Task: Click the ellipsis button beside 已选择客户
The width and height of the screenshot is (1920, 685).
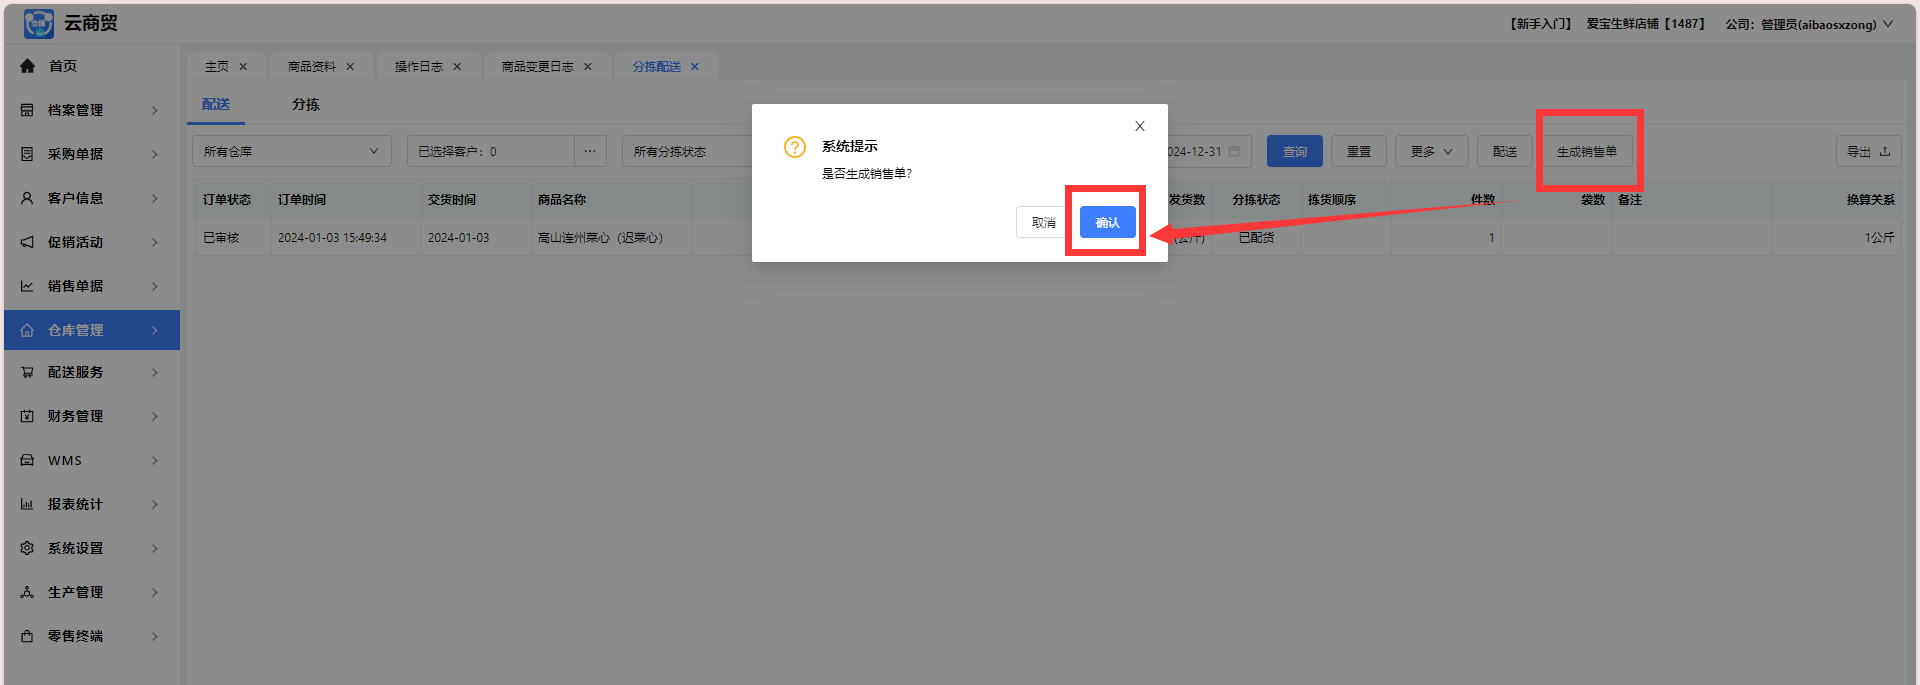Action: [x=590, y=151]
